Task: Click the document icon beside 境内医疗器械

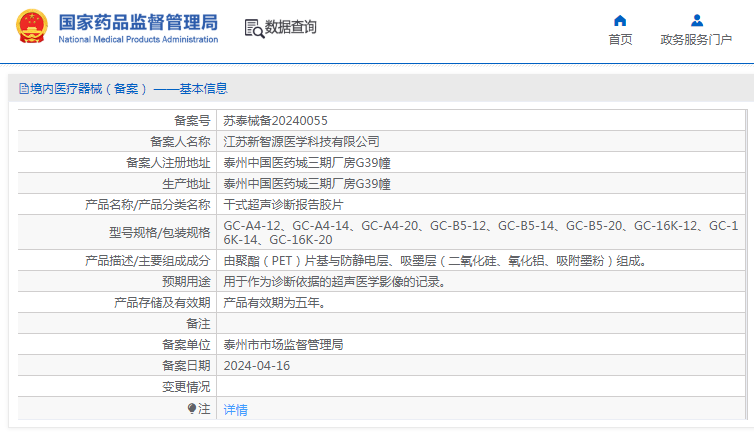Action: click(24, 89)
